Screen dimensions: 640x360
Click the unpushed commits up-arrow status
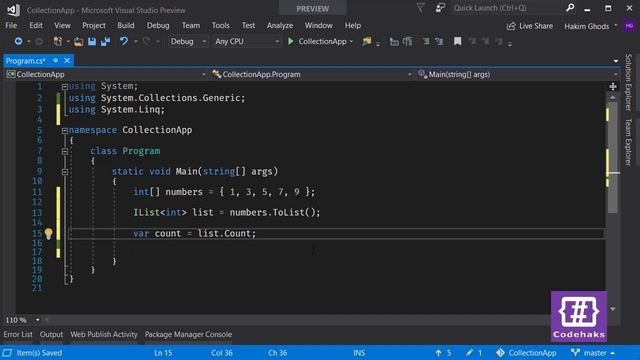point(443,353)
